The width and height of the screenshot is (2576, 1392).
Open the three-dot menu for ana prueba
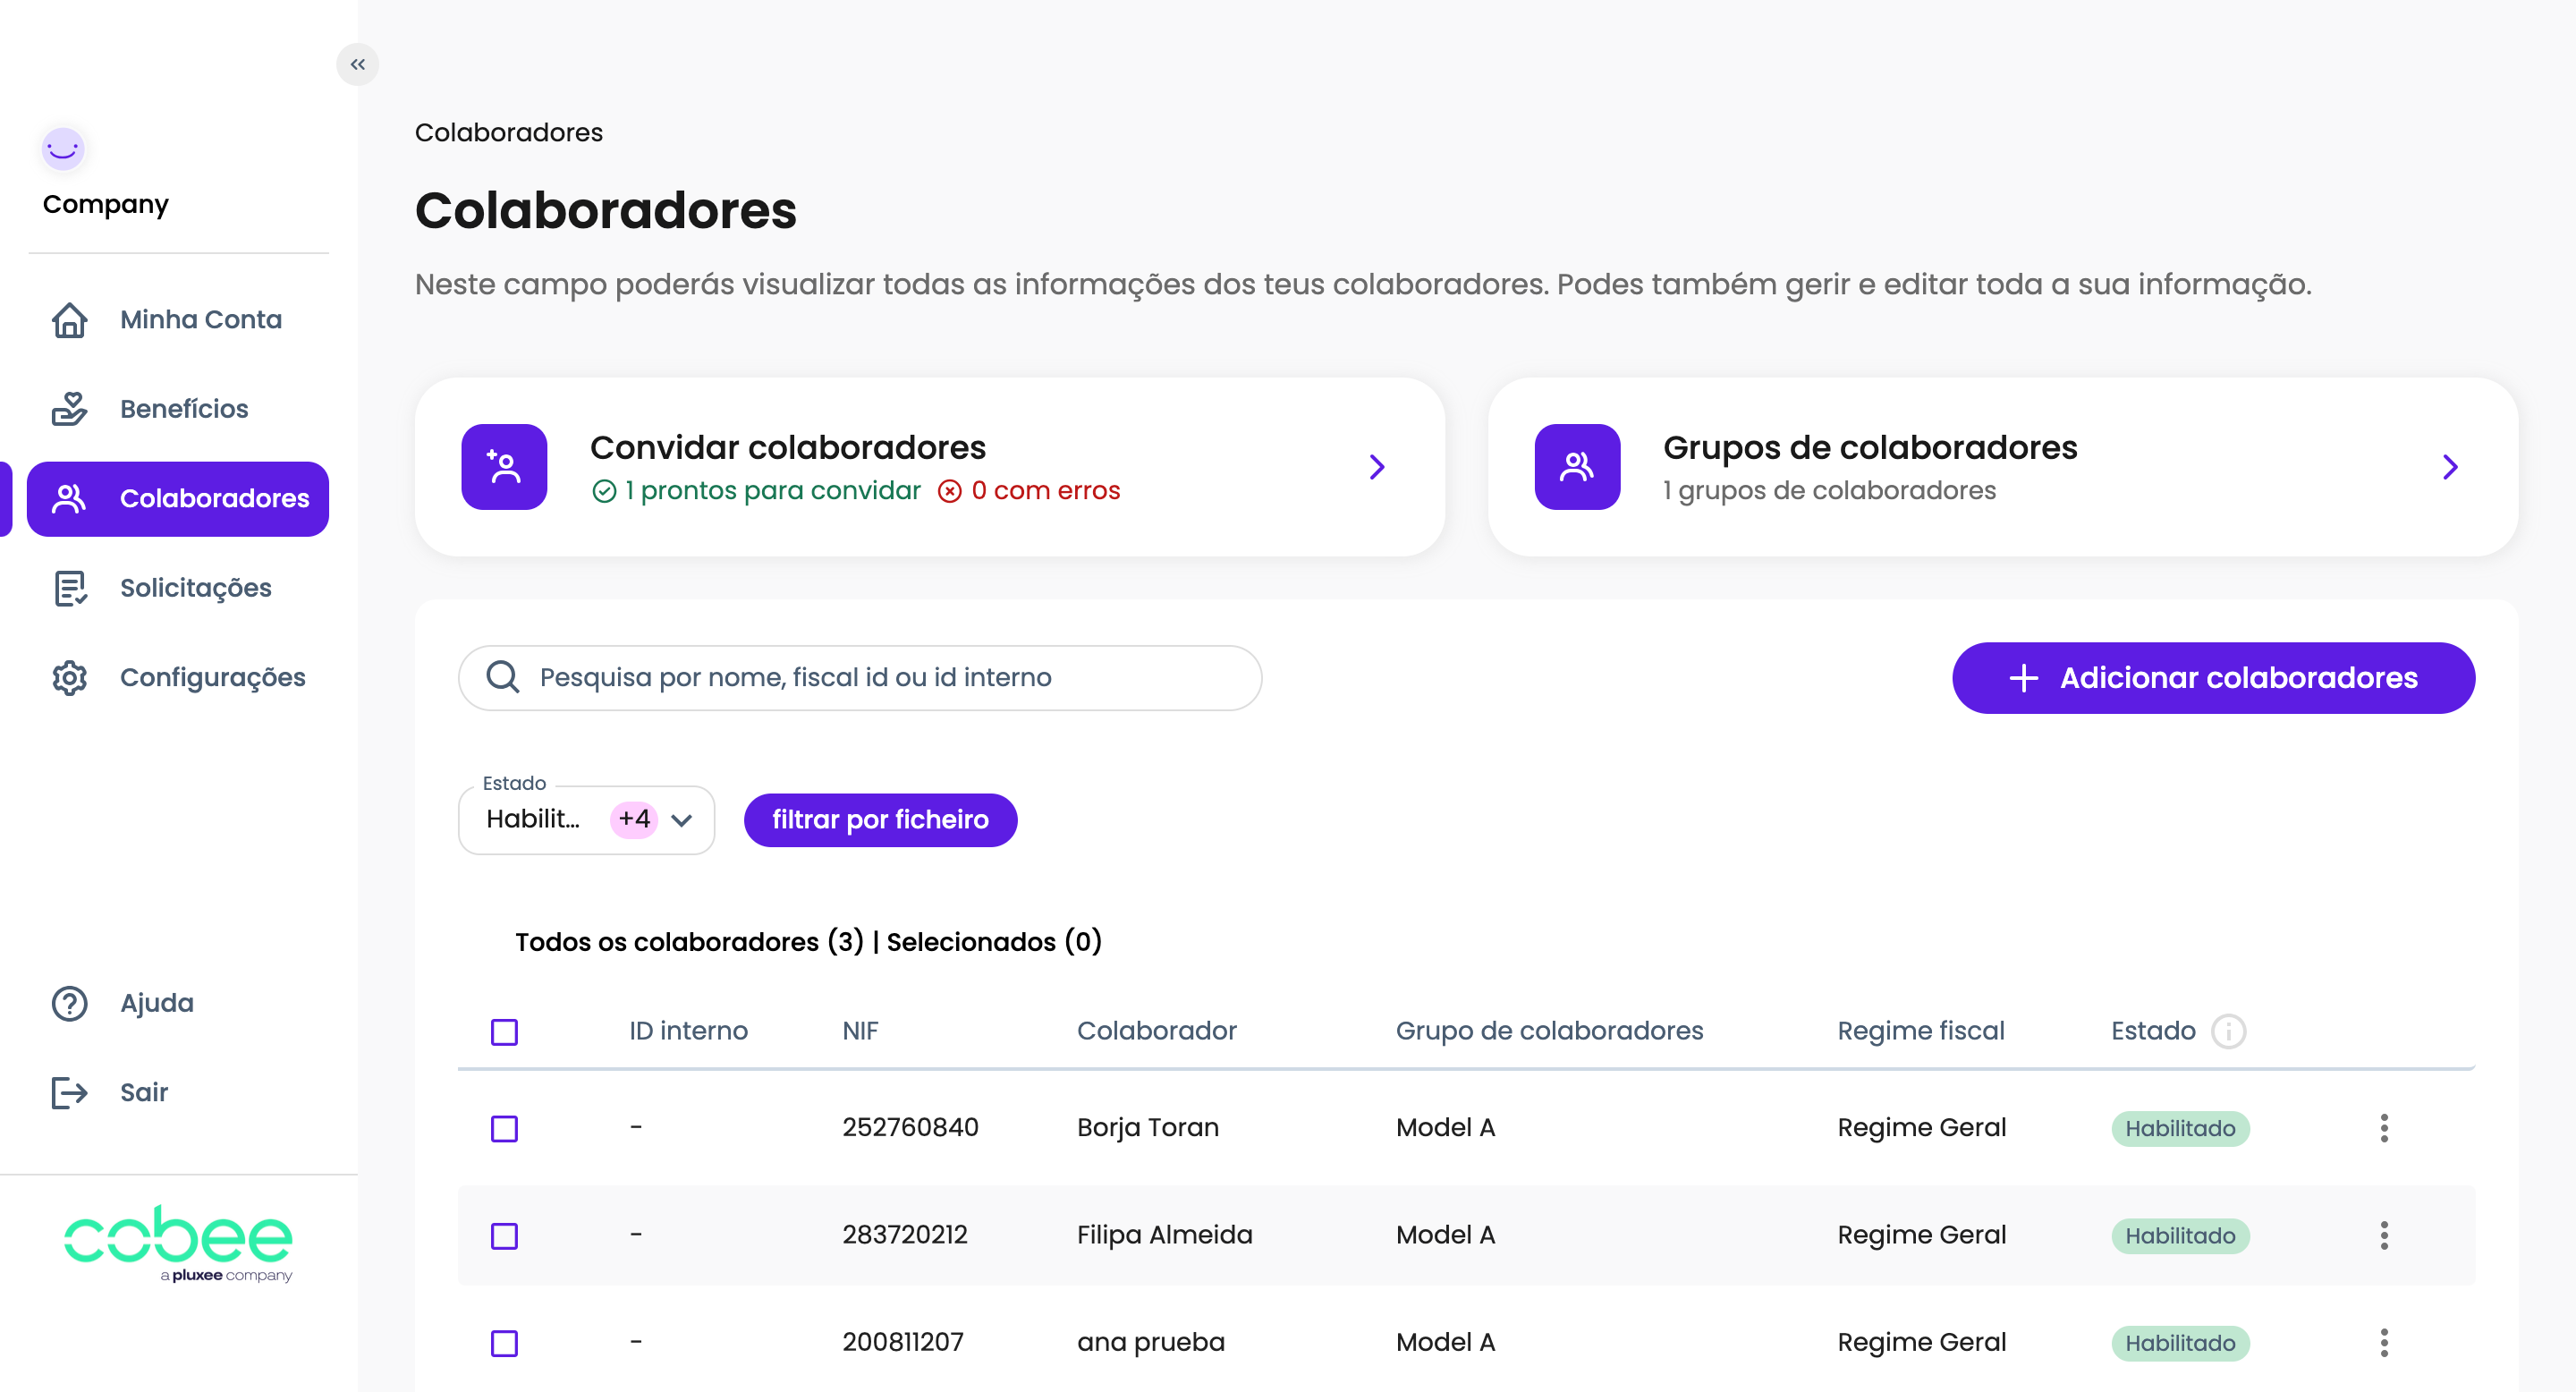pyautogui.click(x=2383, y=1342)
